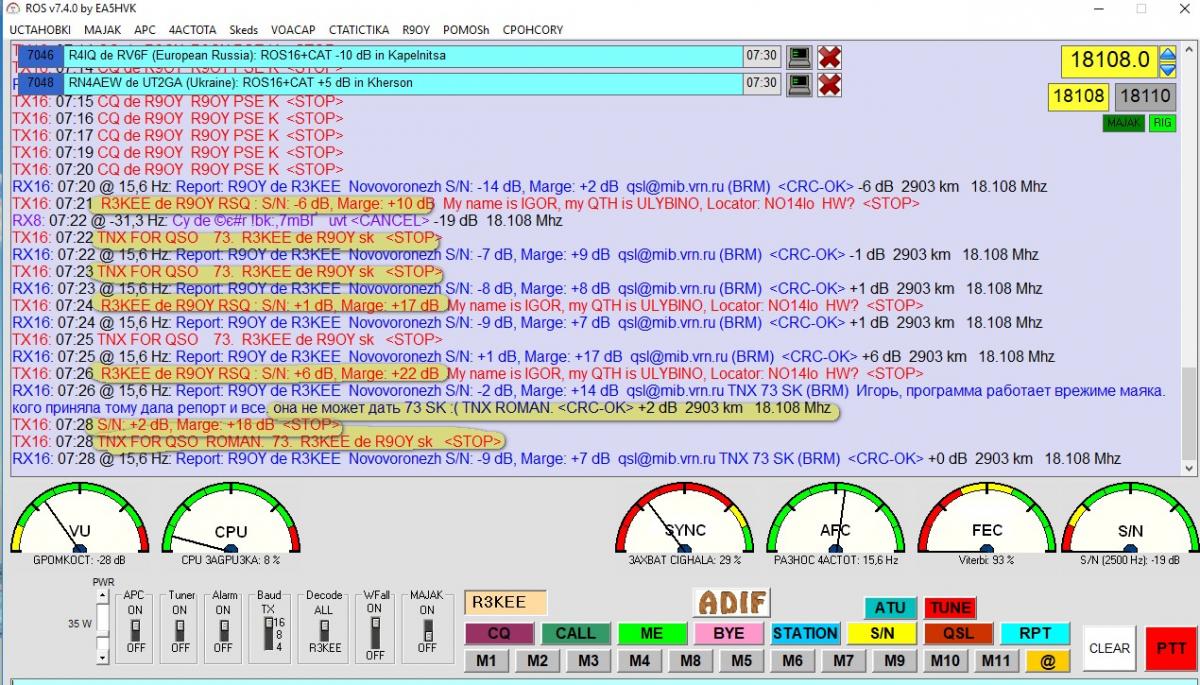Lower PWR with scrollbar down arrow
This screenshot has height=685, width=1200.
point(104,657)
